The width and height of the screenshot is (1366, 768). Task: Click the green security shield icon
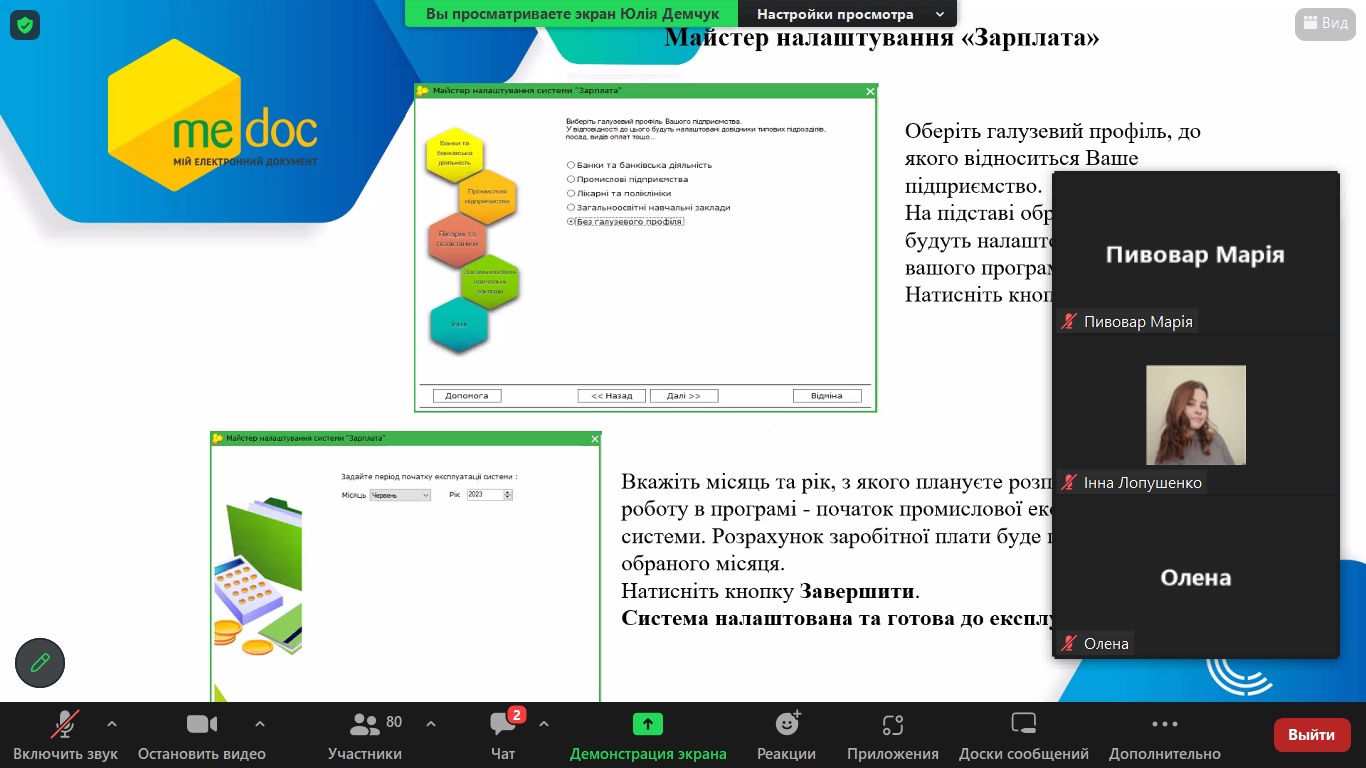25,25
